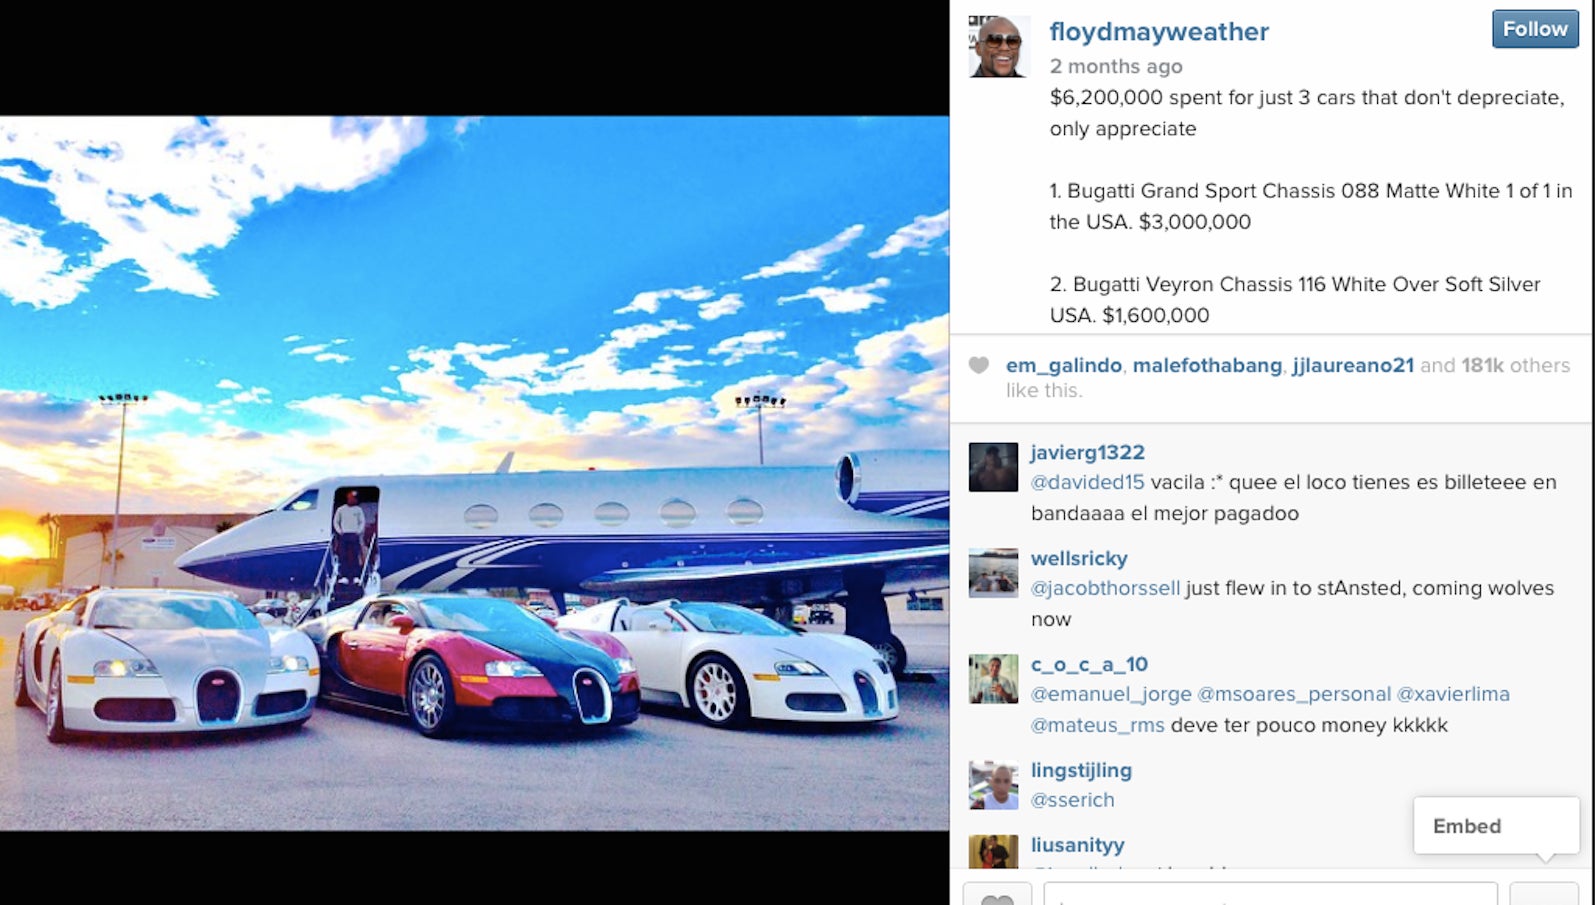The height and width of the screenshot is (905, 1595).
Task: Click liusanityy's avatar thumbnail
Action: click(x=993, y=852)
